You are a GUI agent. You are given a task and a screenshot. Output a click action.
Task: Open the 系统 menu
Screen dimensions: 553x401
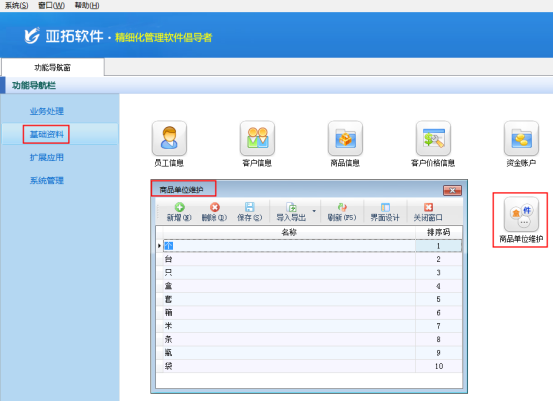(16, 5)
